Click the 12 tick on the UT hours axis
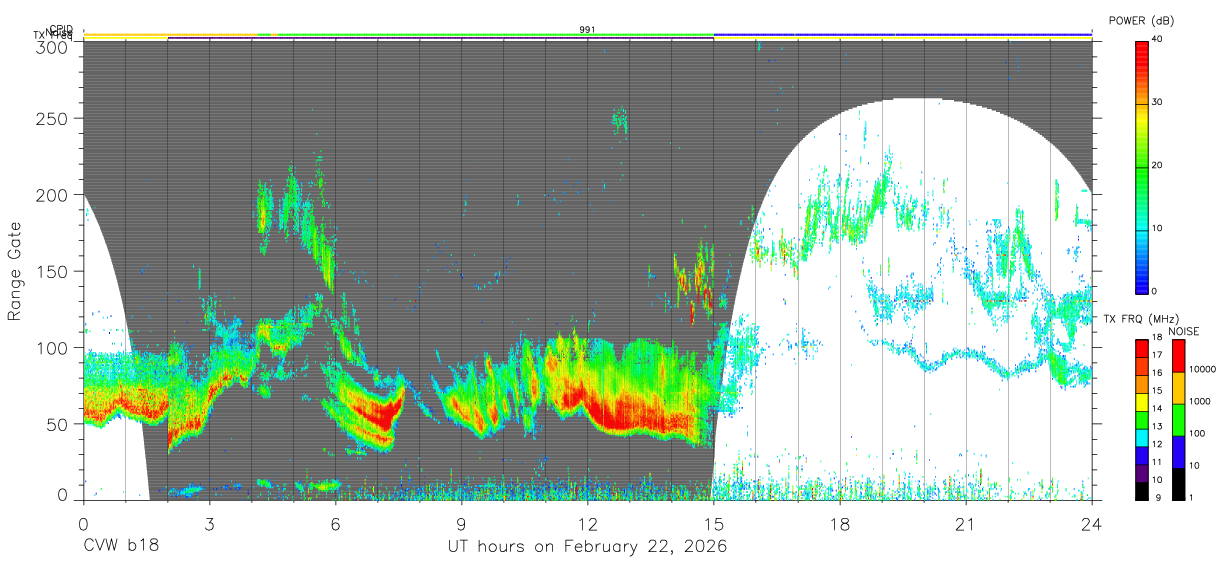Image resolution: width=1228 pixels, height=567 pixels. [x=588, y=524]
